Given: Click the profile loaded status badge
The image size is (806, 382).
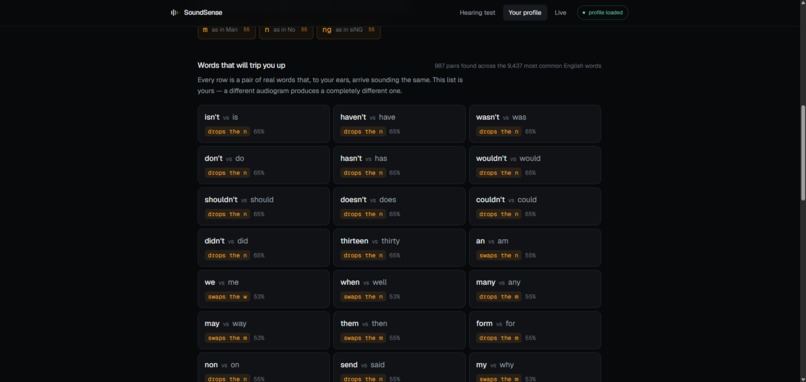Looking at the screenshot, I should (602, 12).
